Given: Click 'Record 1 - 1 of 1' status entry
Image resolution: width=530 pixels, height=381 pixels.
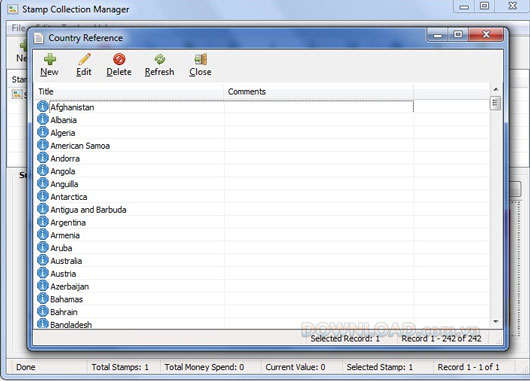Looking at the screenshot, I should coord(468,367).
